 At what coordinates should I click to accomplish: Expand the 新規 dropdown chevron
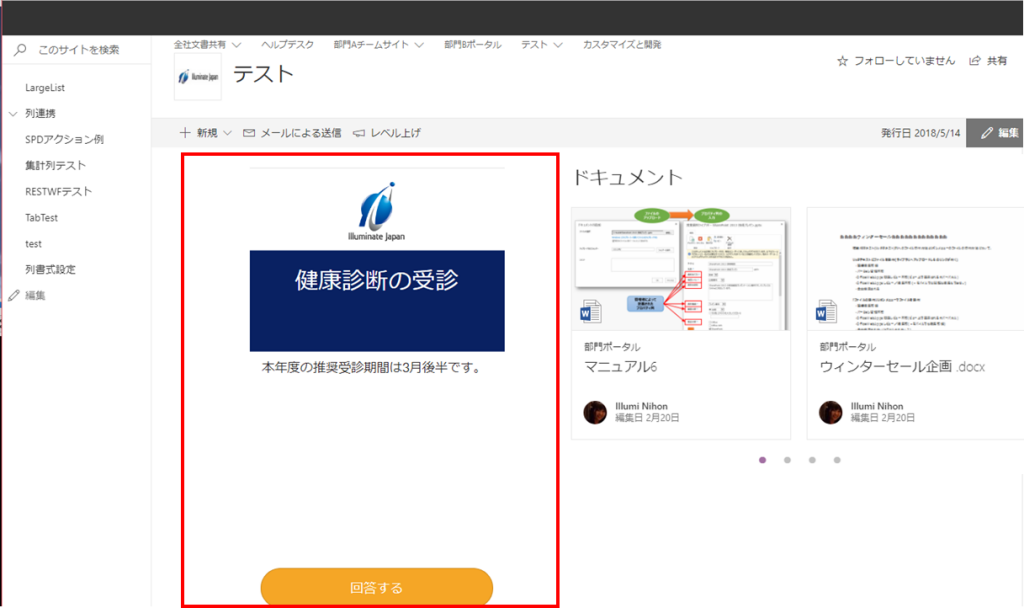227,133
